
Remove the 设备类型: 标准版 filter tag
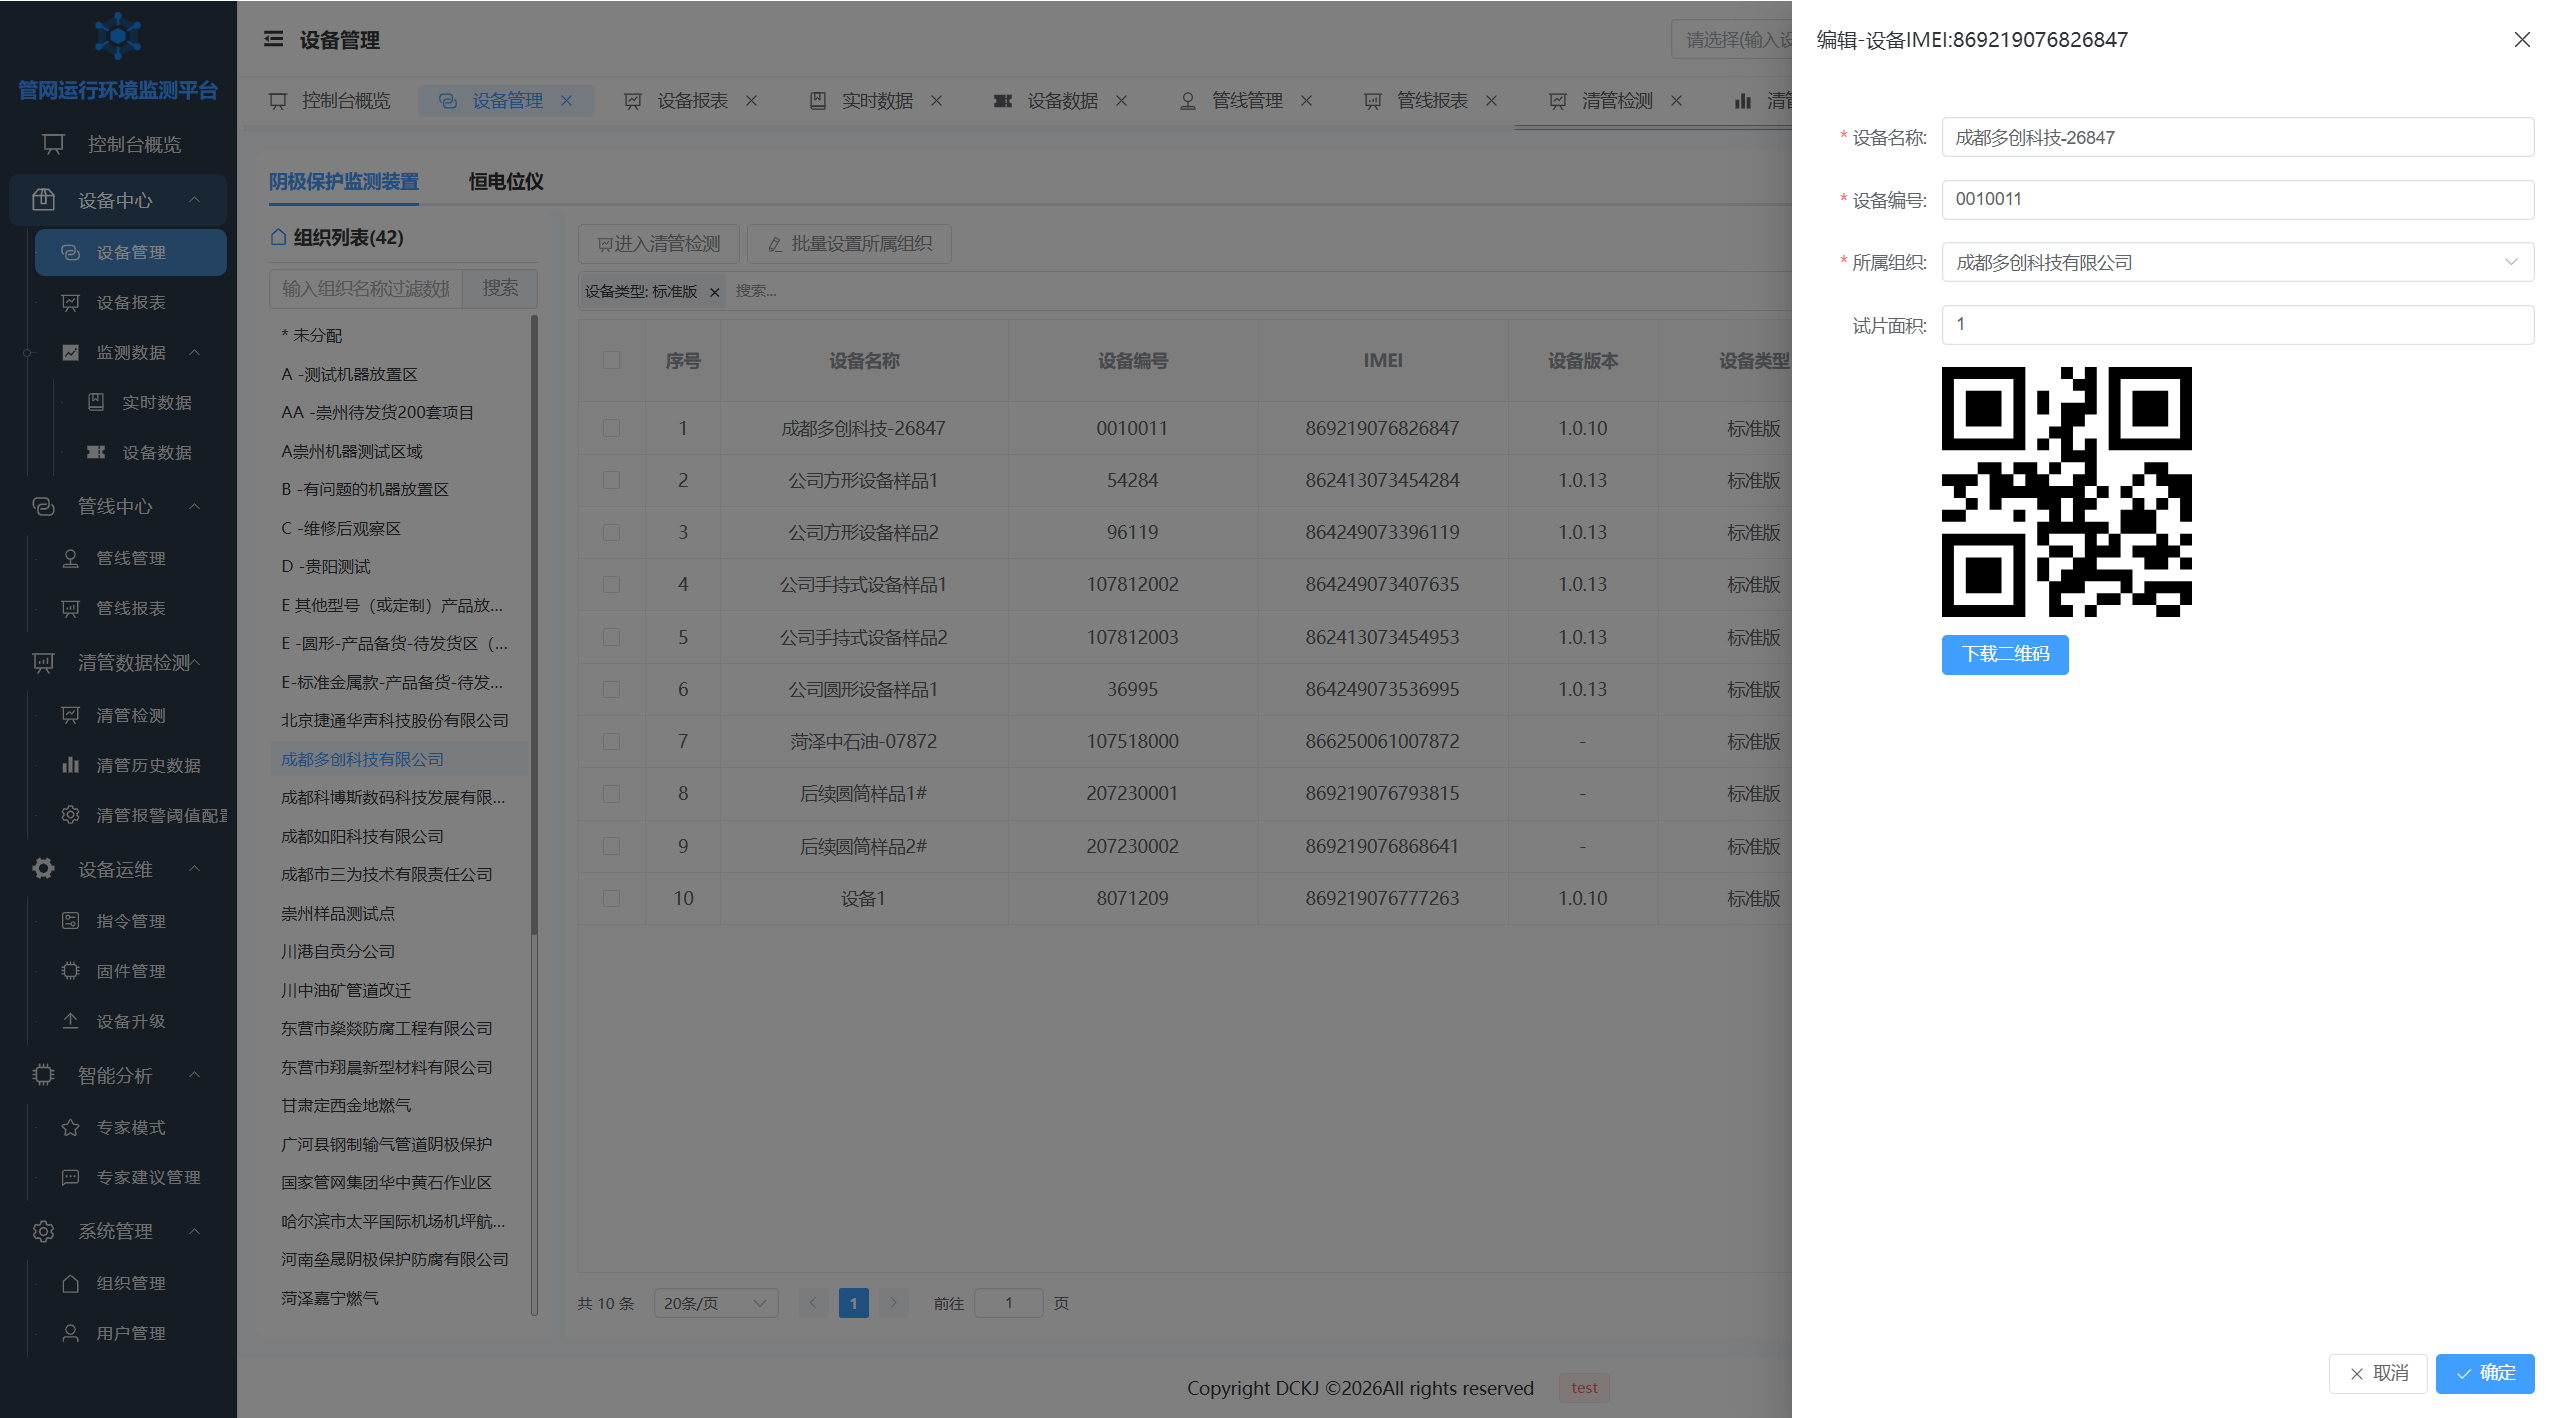pos(714,292)
